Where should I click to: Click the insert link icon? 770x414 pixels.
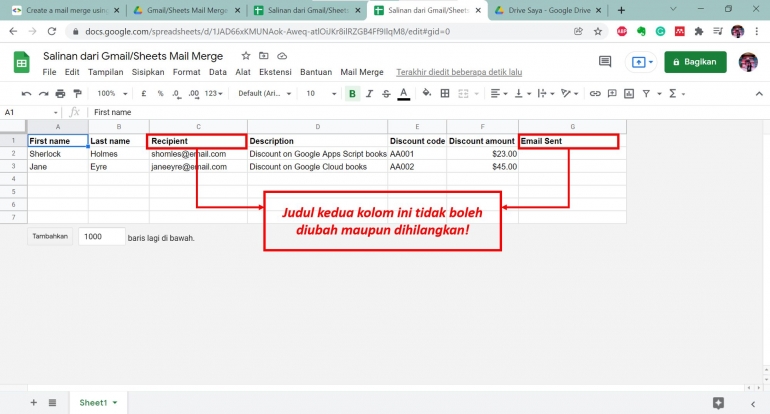595,93
